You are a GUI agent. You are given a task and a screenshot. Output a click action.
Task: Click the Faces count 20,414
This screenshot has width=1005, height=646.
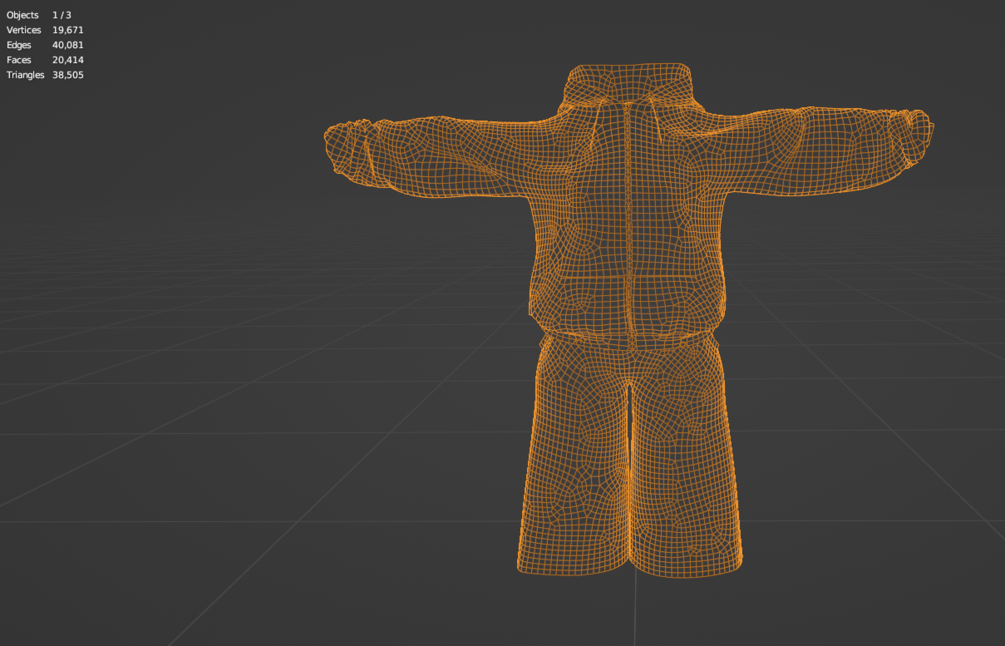click(68, 60)
